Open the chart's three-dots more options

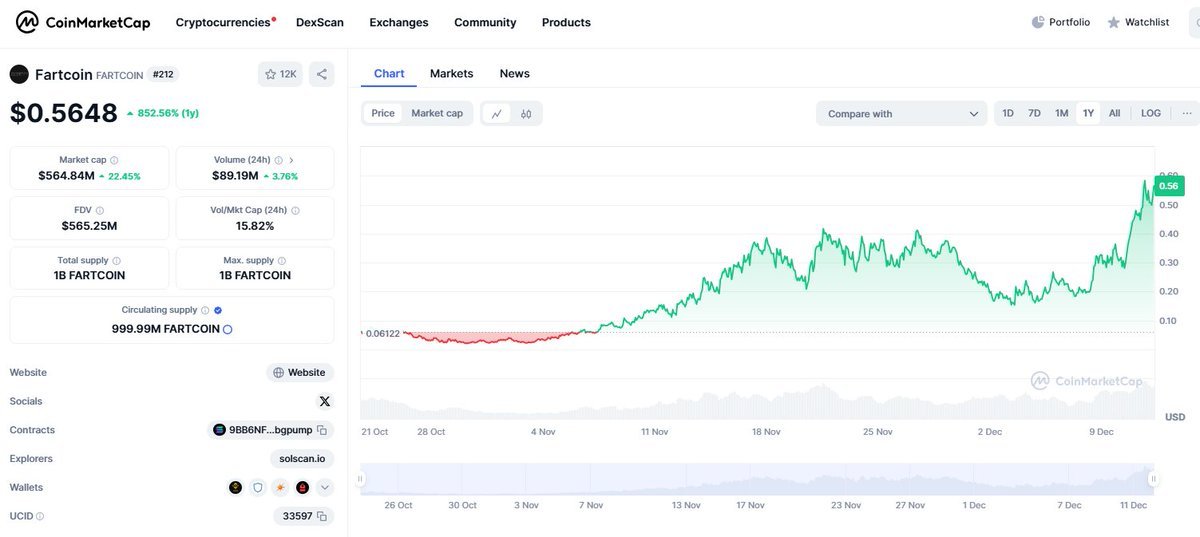pos(1186,113)
